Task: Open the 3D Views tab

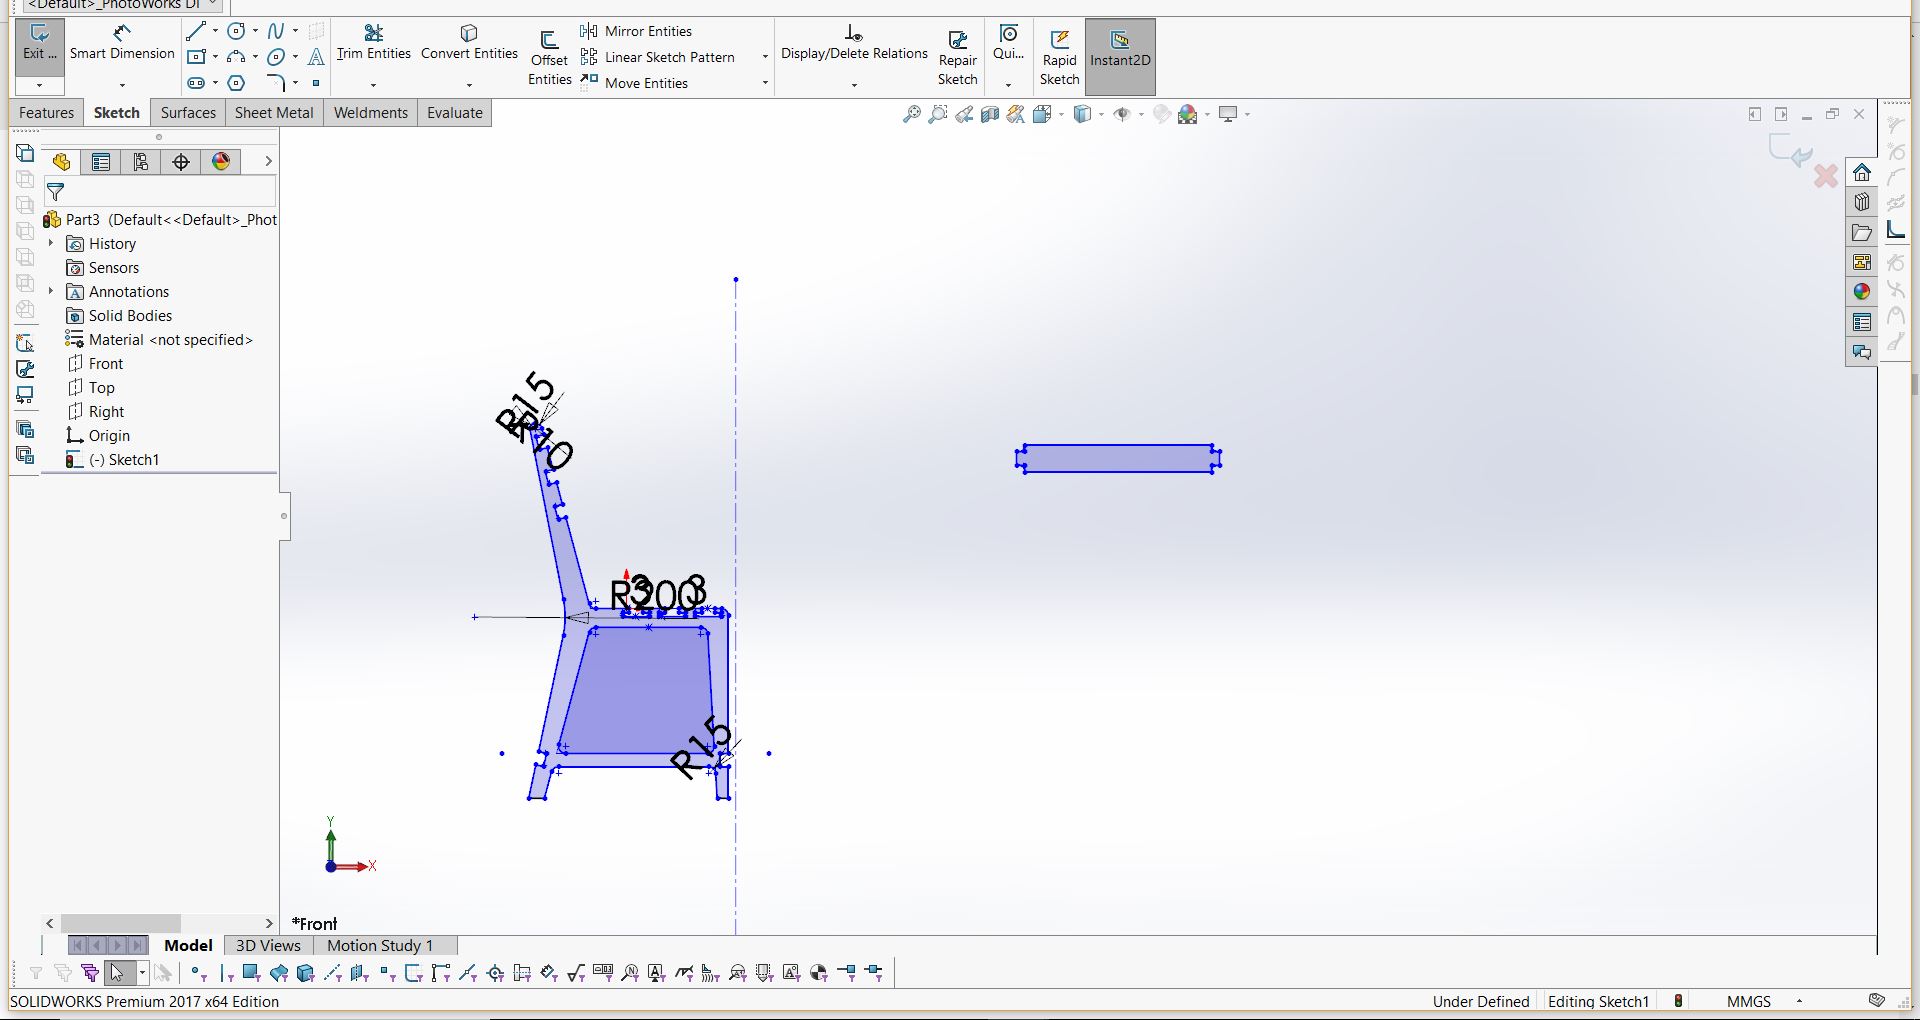Action: [x=268, y=945]
